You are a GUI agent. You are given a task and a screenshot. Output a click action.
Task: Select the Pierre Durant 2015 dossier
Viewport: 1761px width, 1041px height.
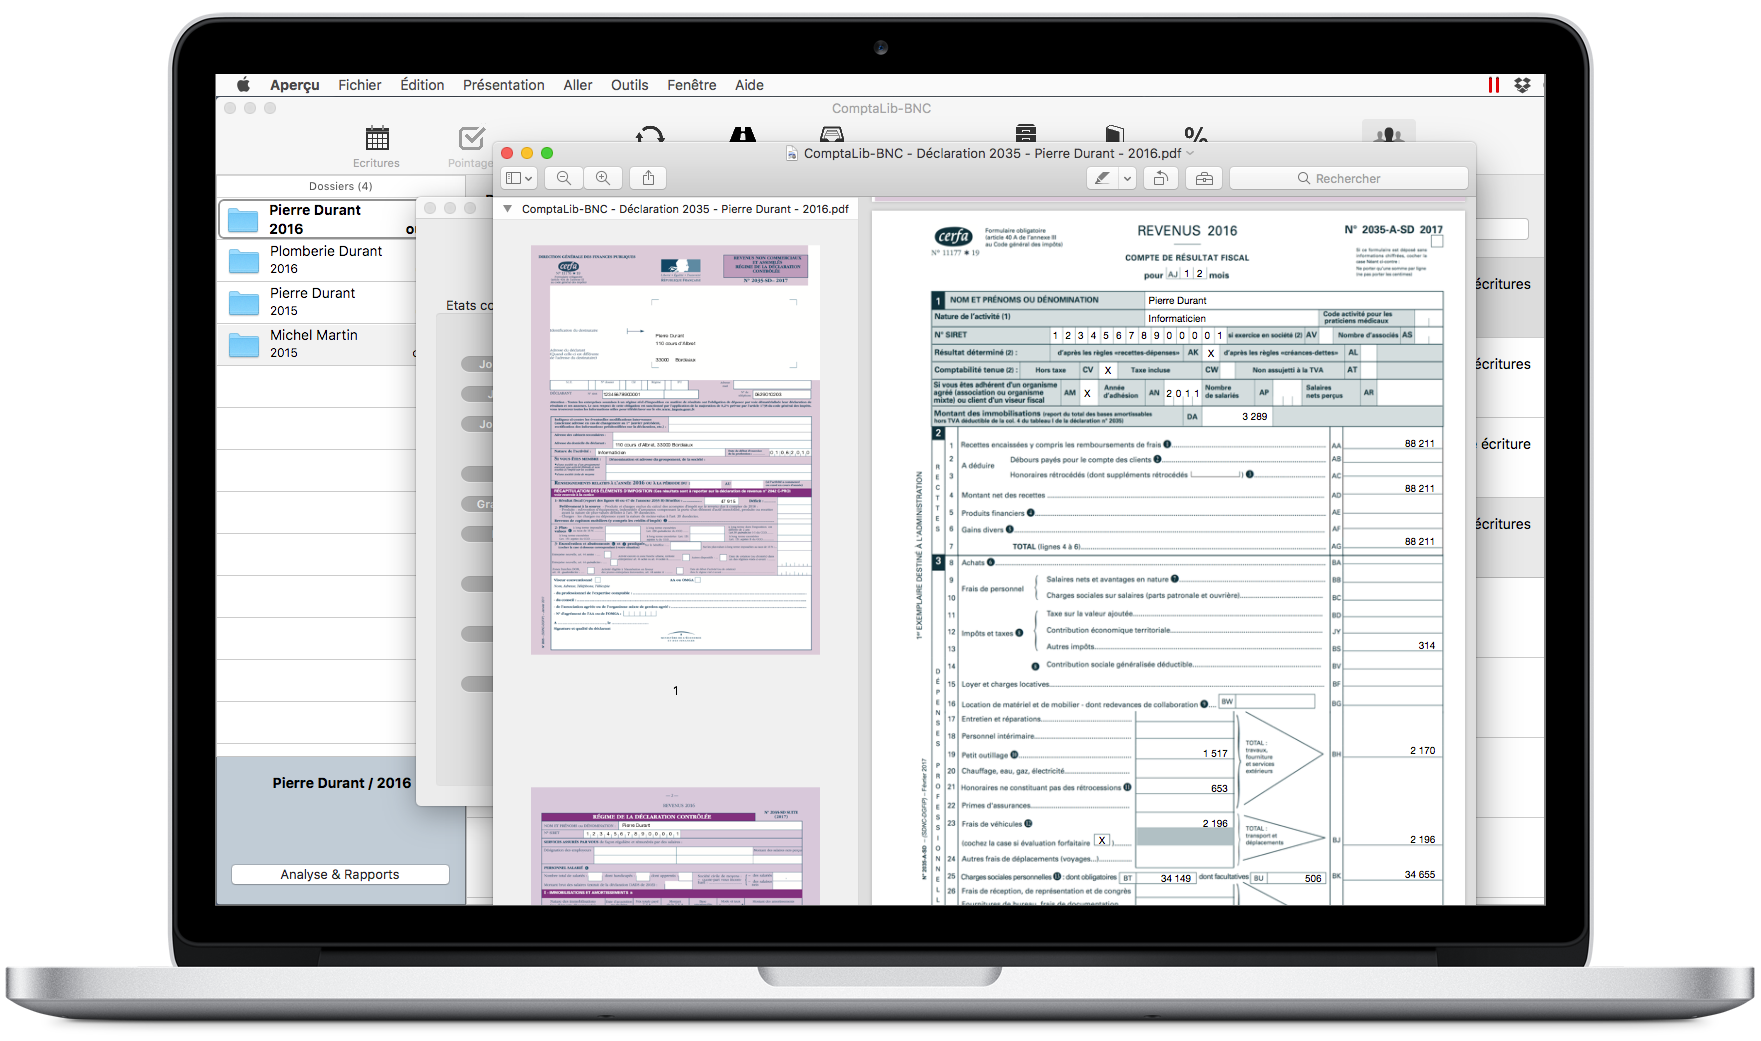point(317,302)
